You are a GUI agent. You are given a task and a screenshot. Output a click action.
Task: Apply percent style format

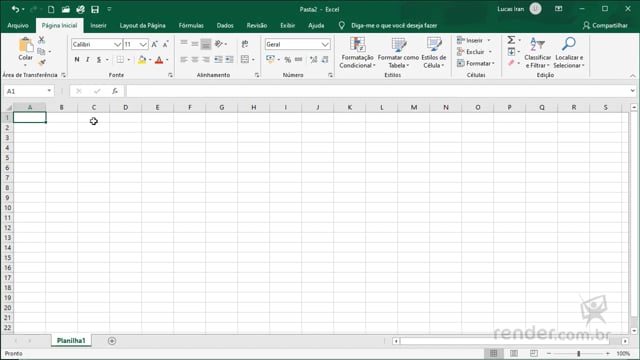coord(288,60)
